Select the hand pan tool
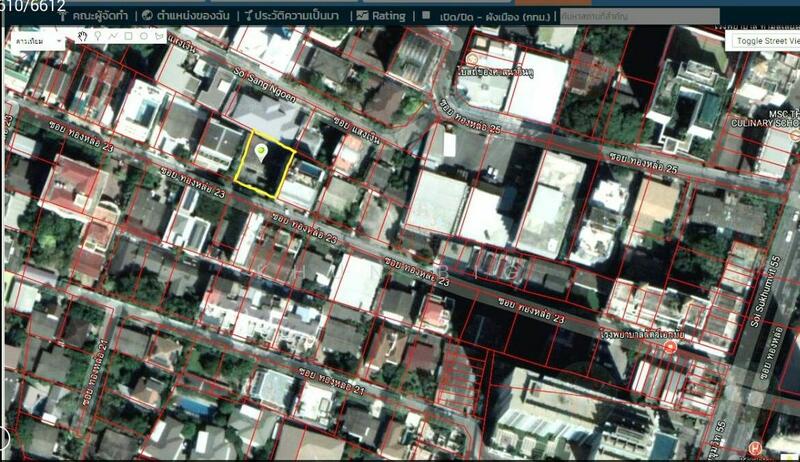This screenshot has width=800, height=462. click(83, 36)
